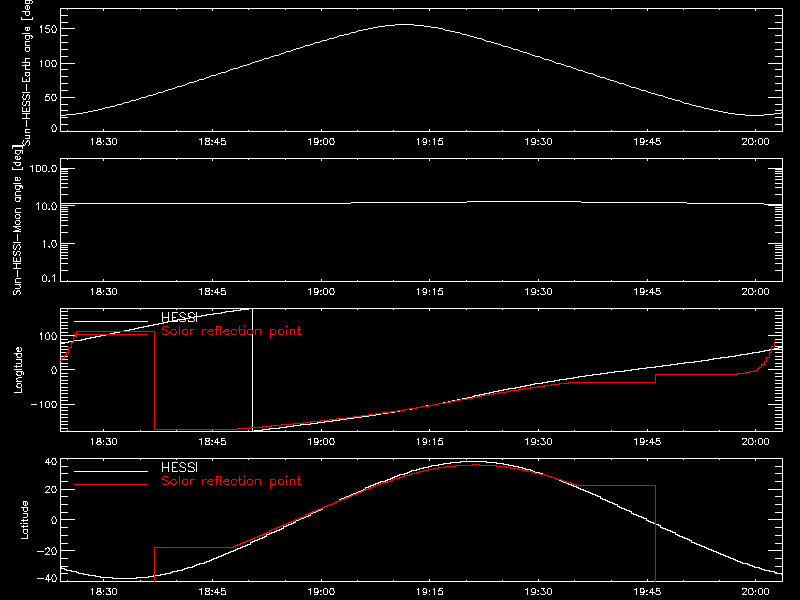Click the 100.0 tick on Moon angle axis
The image size is (800, 600).
[x=43, y=169]
